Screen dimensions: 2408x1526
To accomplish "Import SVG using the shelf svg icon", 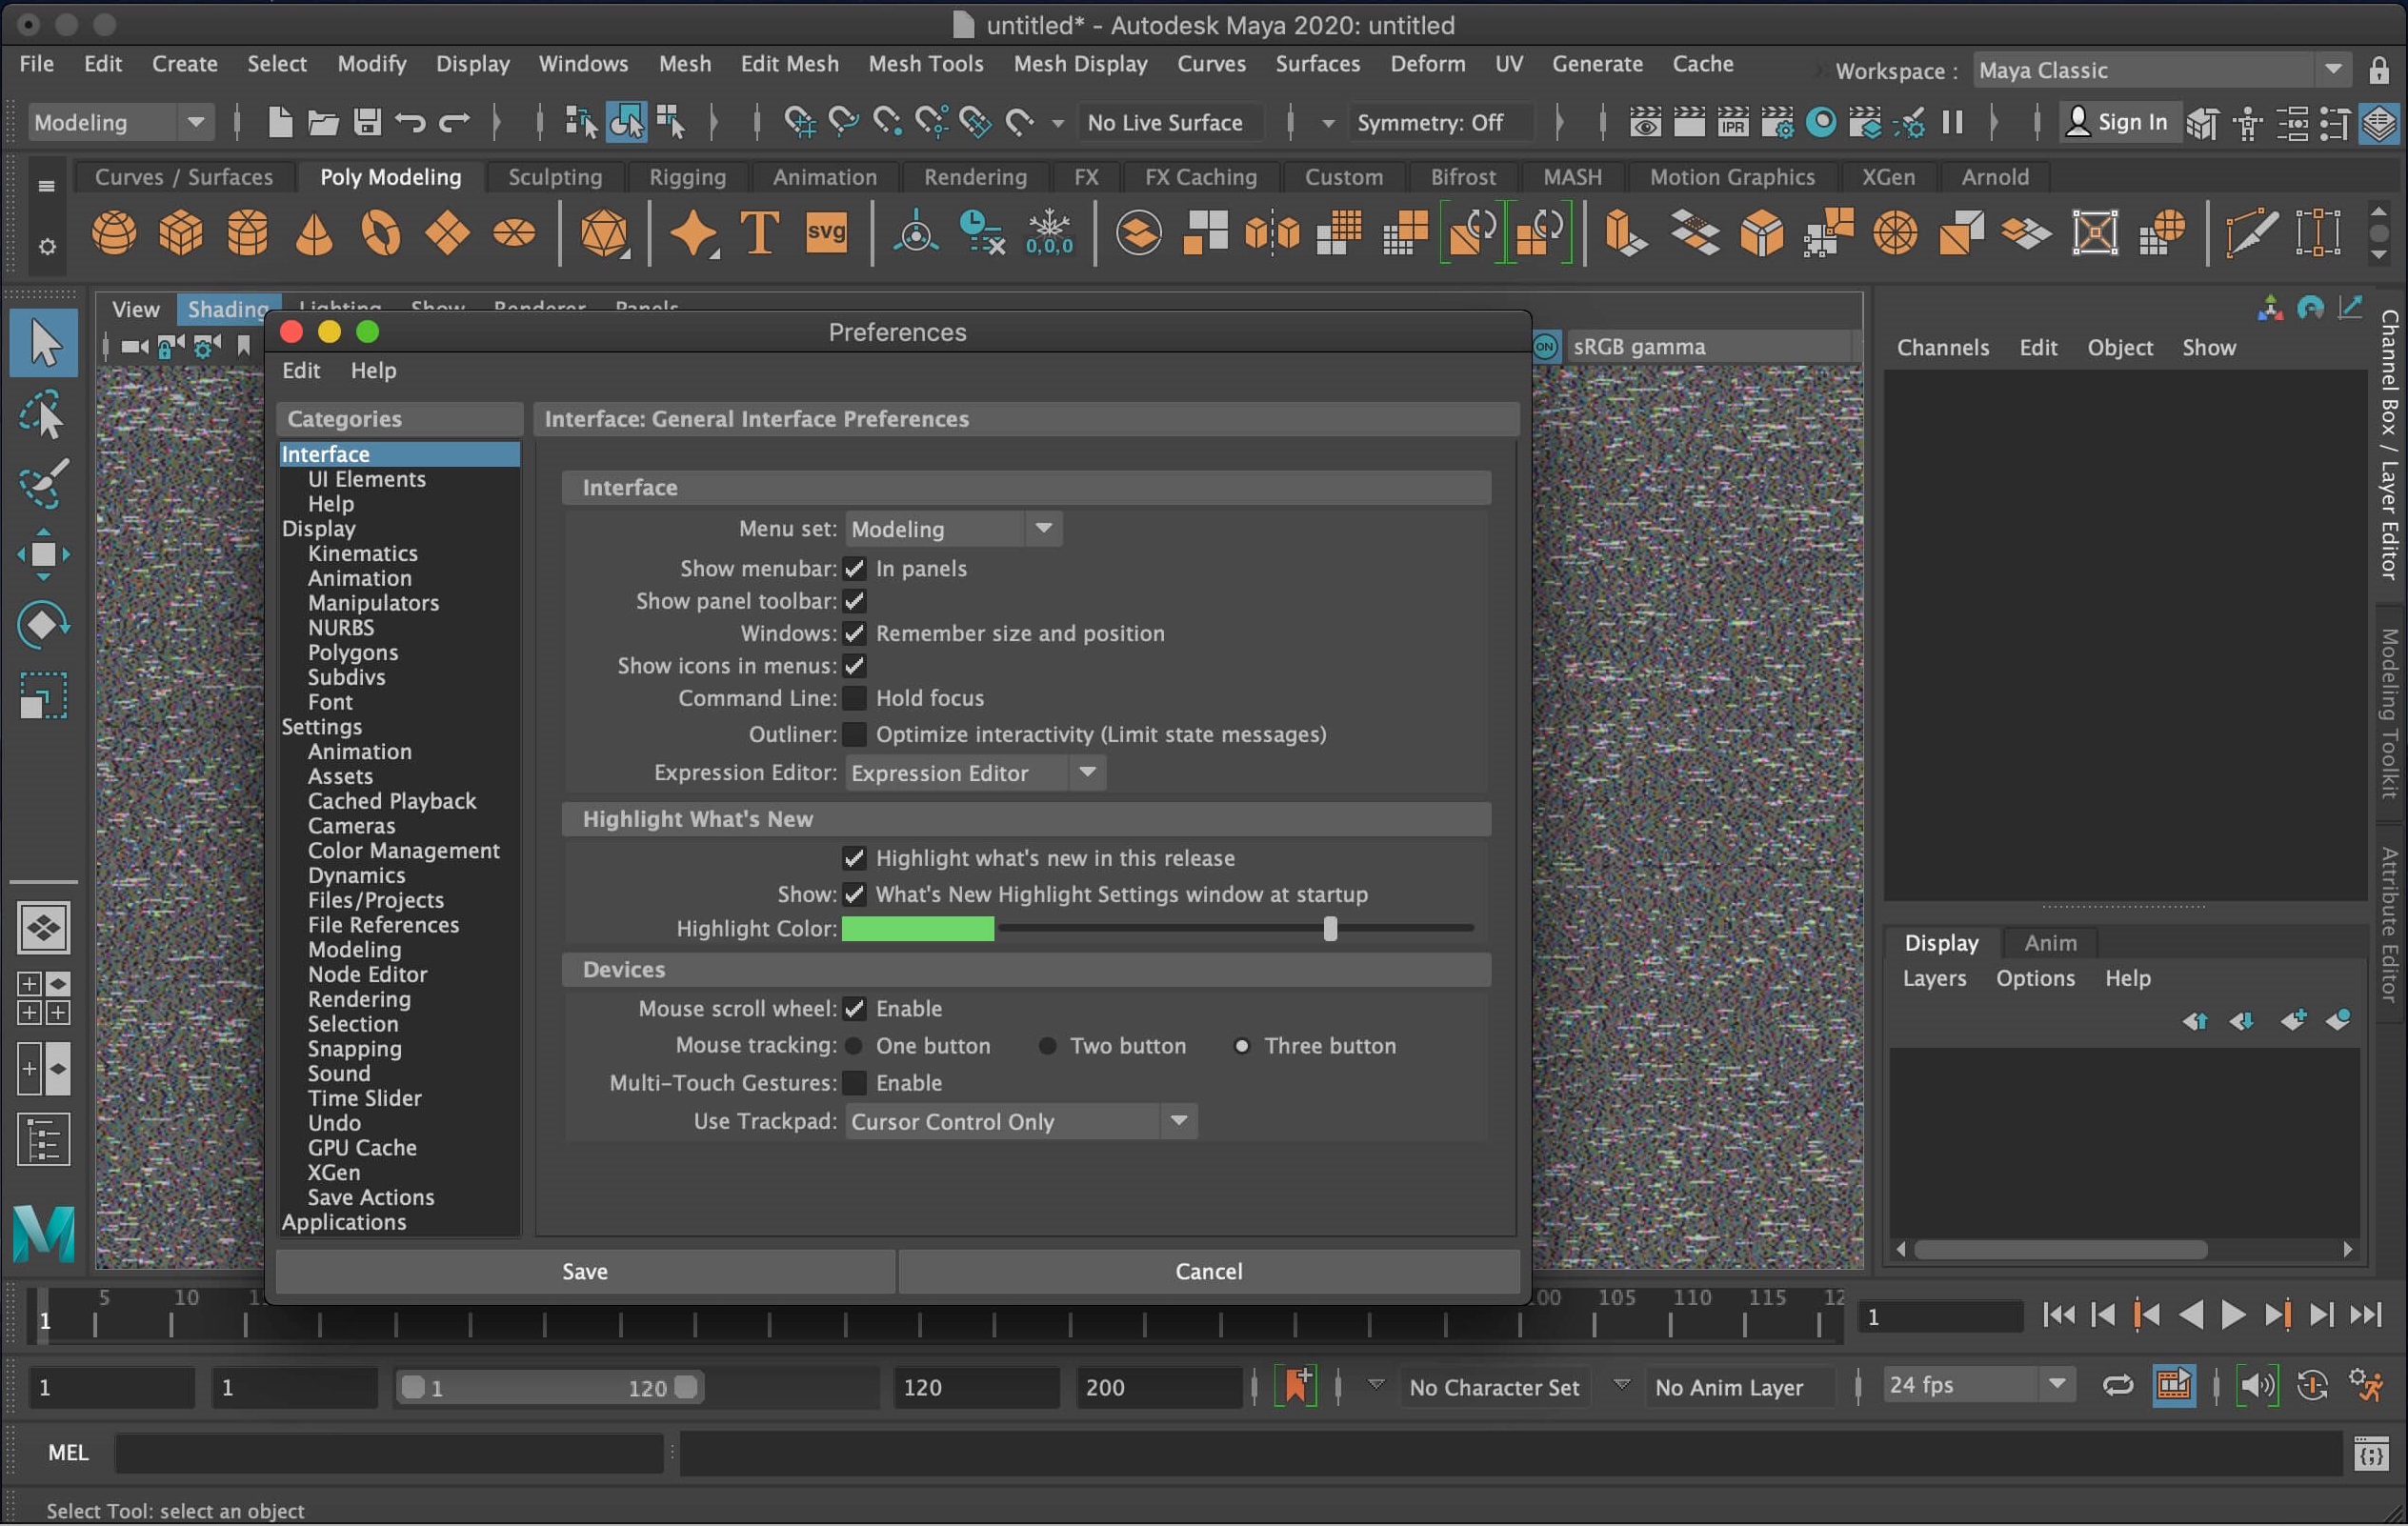I will (x=826, y=233).
